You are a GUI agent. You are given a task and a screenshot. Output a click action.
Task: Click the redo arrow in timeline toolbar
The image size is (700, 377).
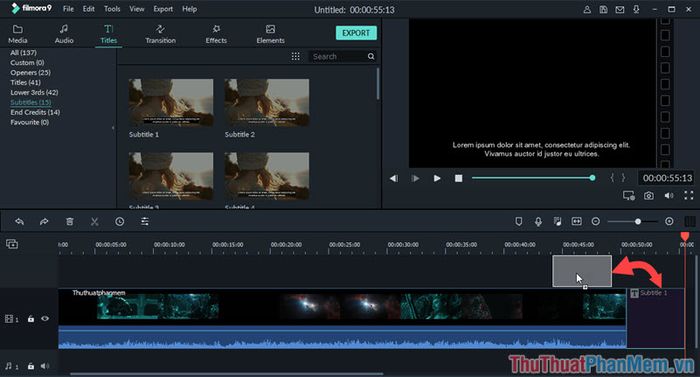(44, 222)
